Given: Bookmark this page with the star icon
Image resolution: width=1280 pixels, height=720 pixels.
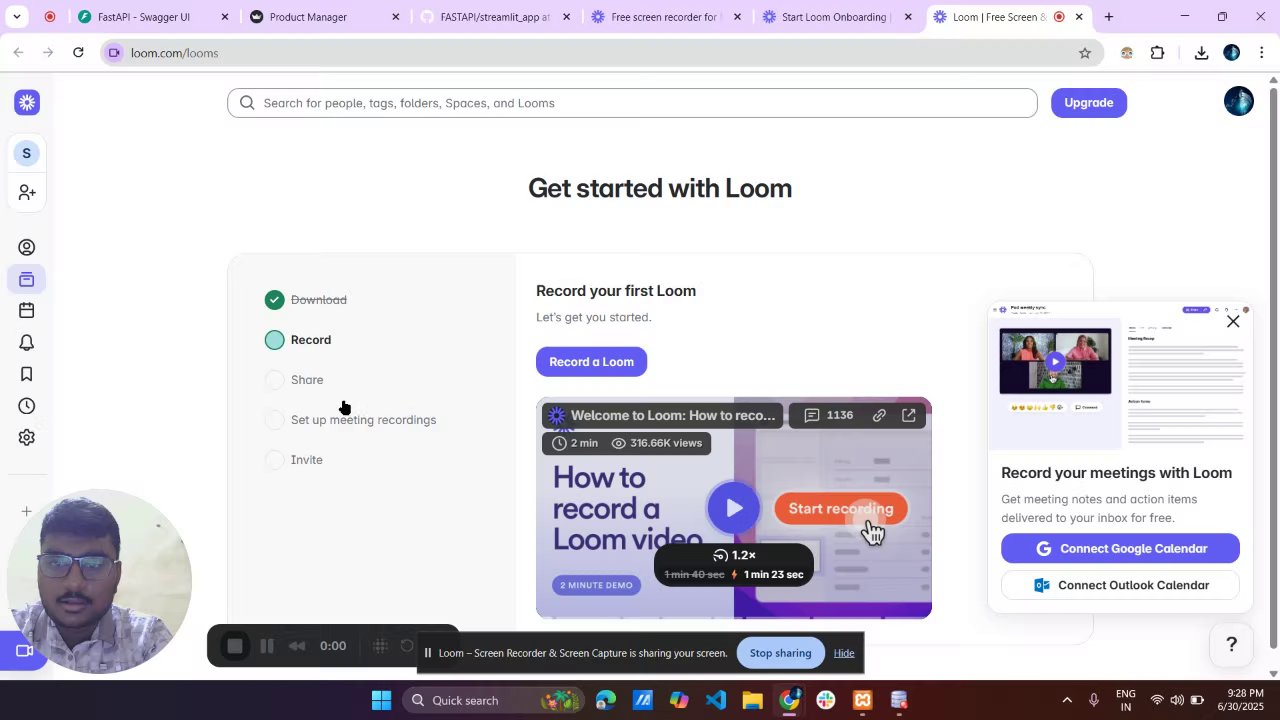Looking at the screenshot, I should pyautogui.click(x=1085, y=53).
